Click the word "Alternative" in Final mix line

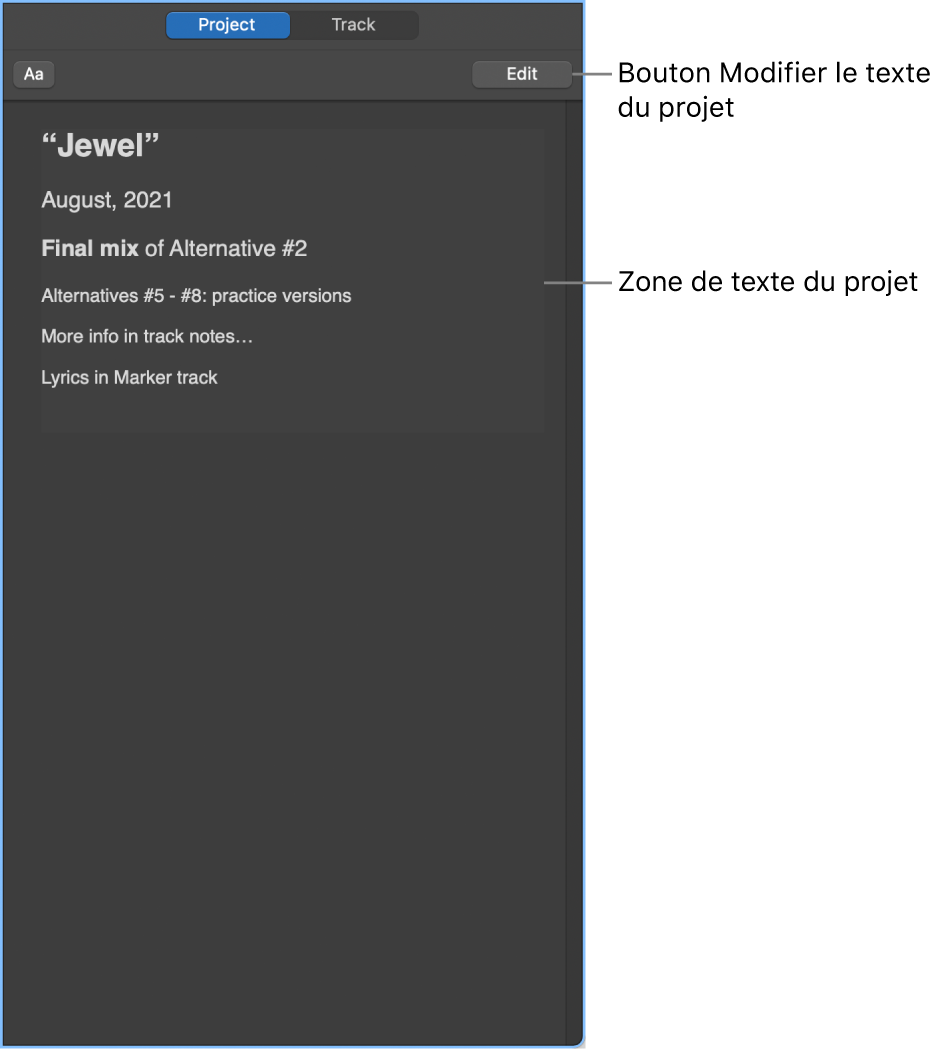click(223, 248)
